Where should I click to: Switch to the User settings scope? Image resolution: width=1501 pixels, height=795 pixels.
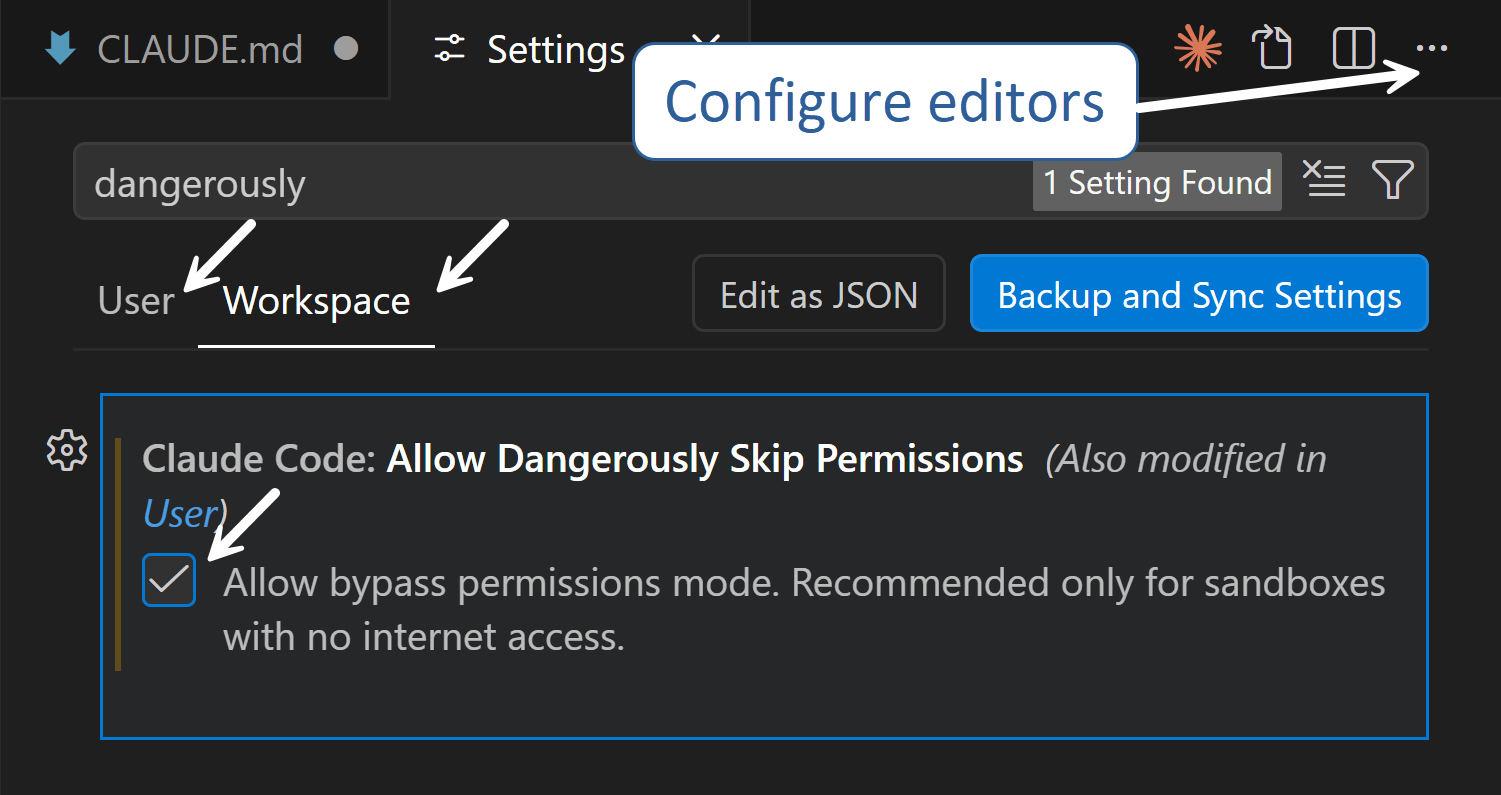pos(136,300)
